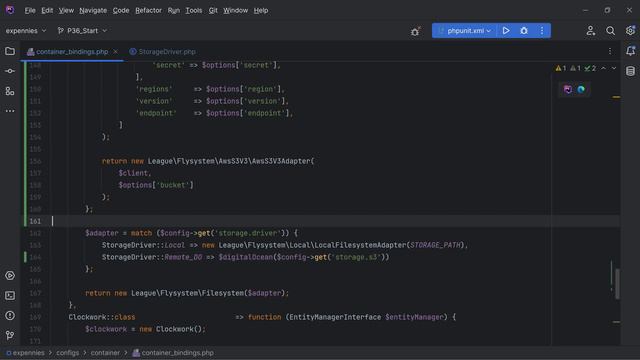The width and height of the screenshot is (640, 360).
Task: Open the account profile icon
Action: coord(590,31)
